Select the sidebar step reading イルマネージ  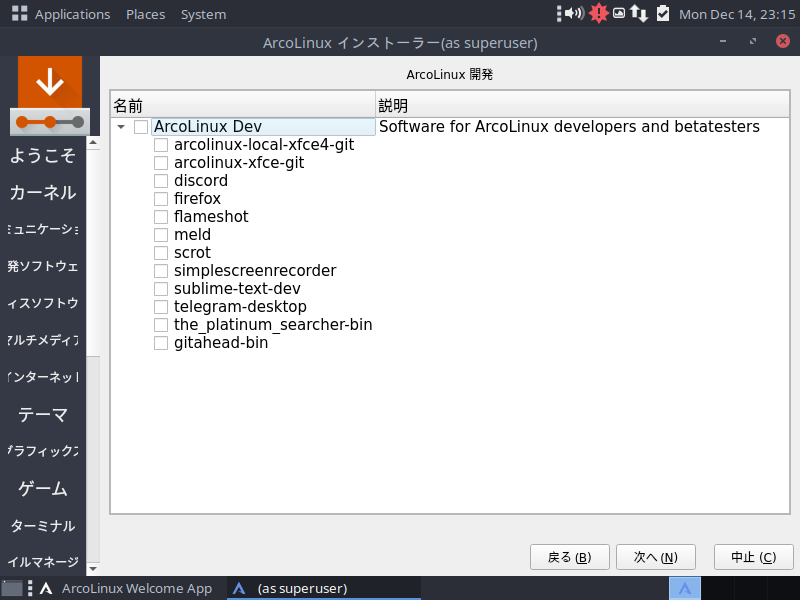coord(43,562)
